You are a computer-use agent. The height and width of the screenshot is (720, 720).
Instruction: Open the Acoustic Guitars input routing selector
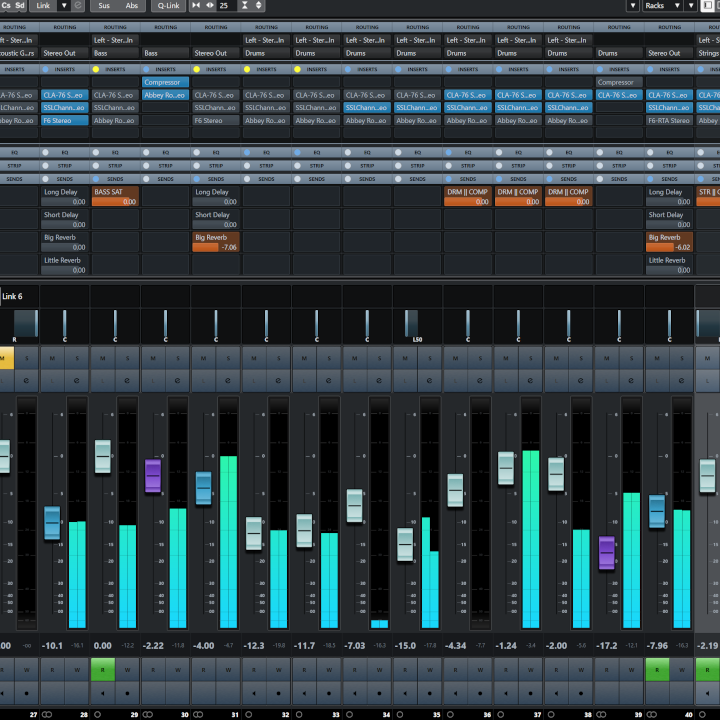click(17, 53)
